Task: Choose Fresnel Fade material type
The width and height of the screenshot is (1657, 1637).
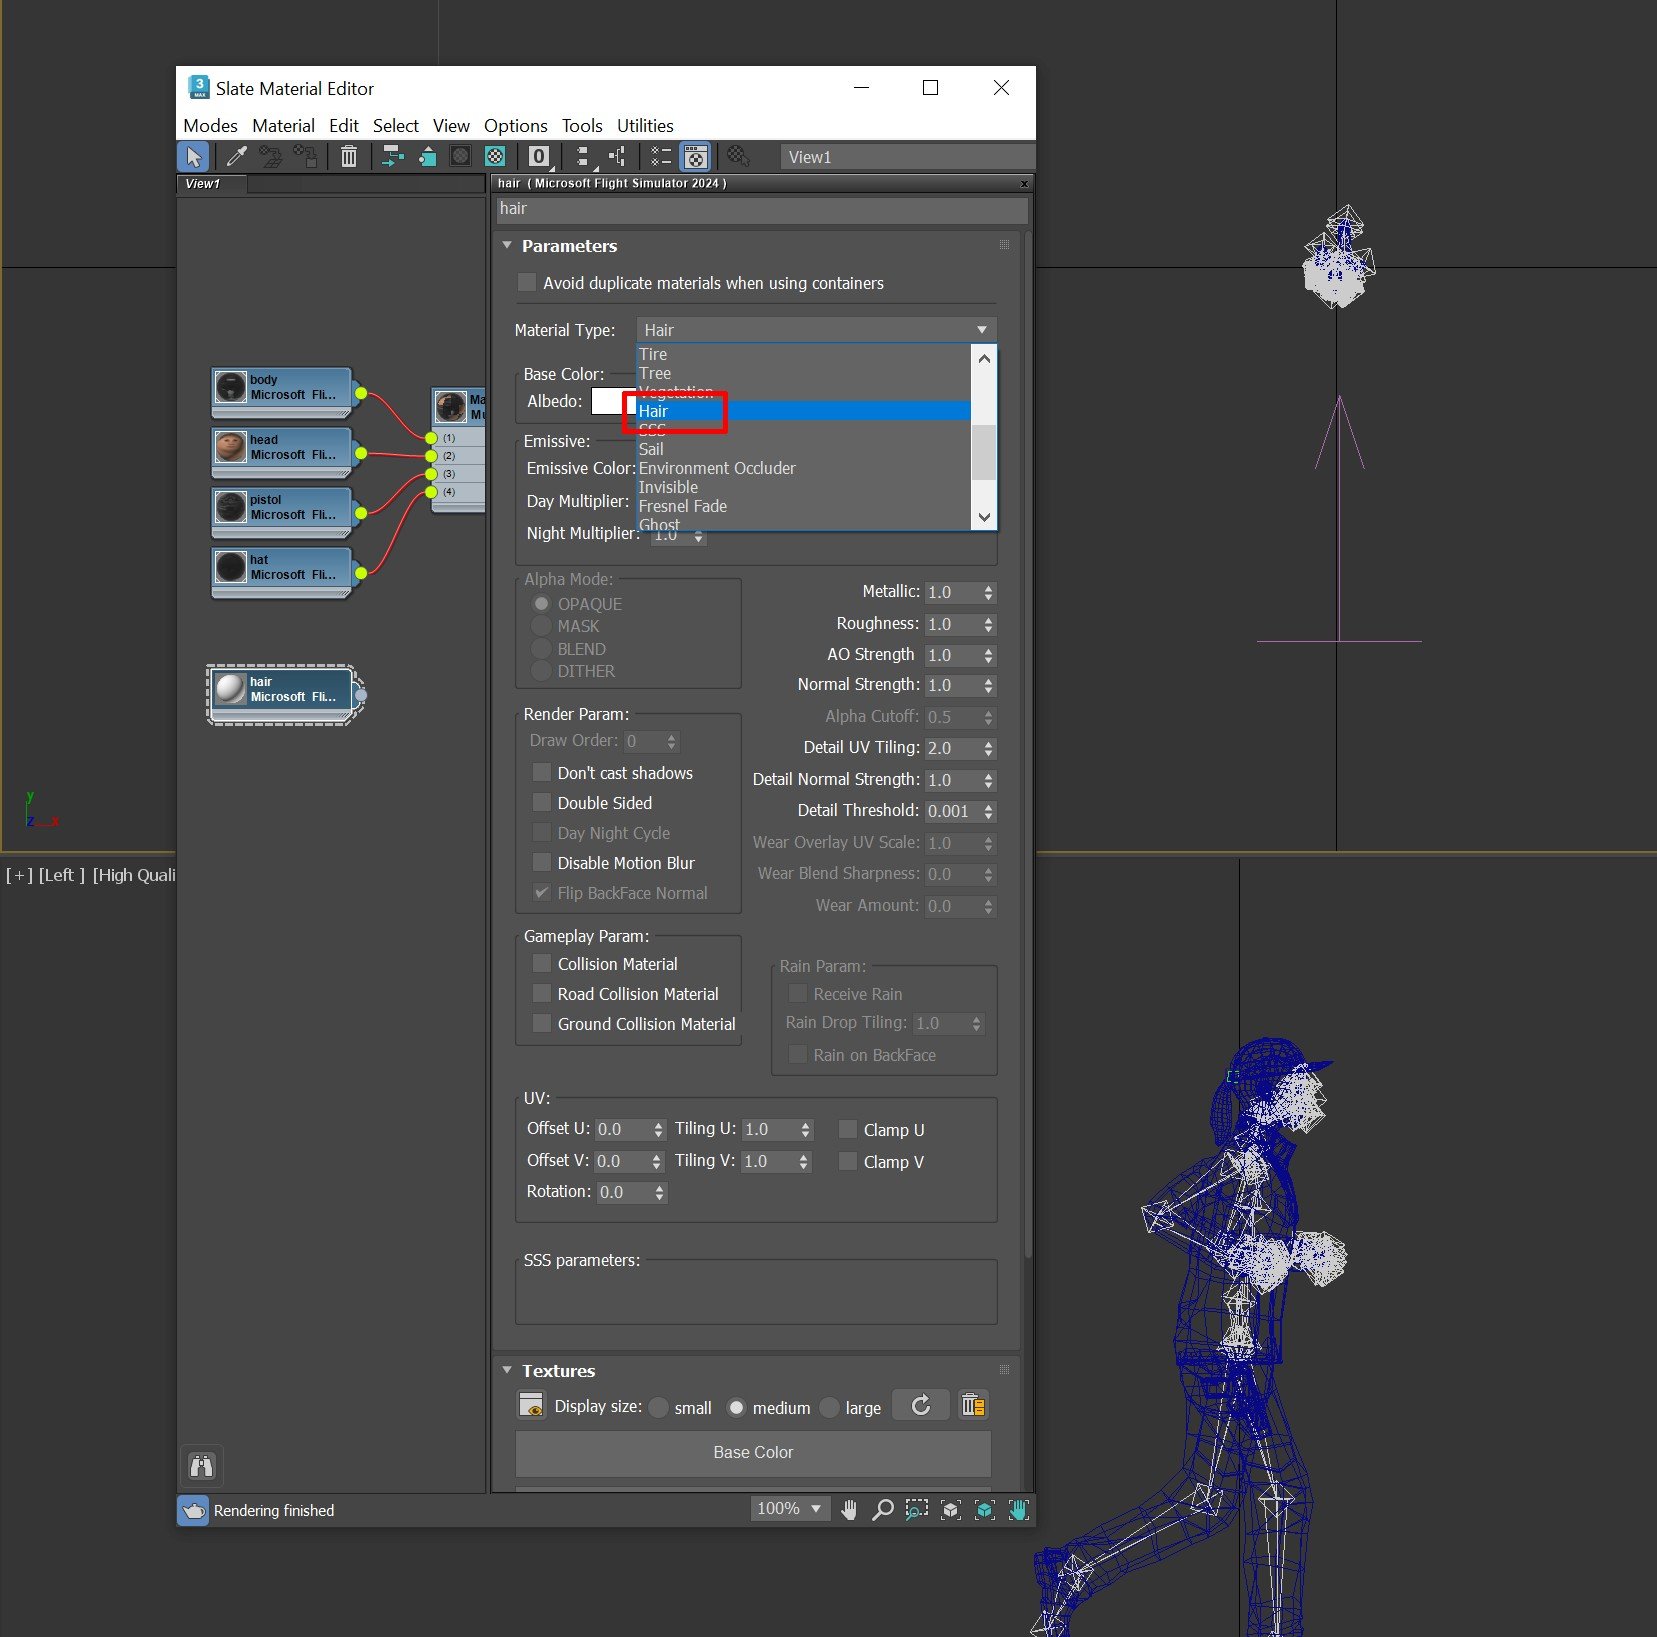Action: (x=804, y=506)
